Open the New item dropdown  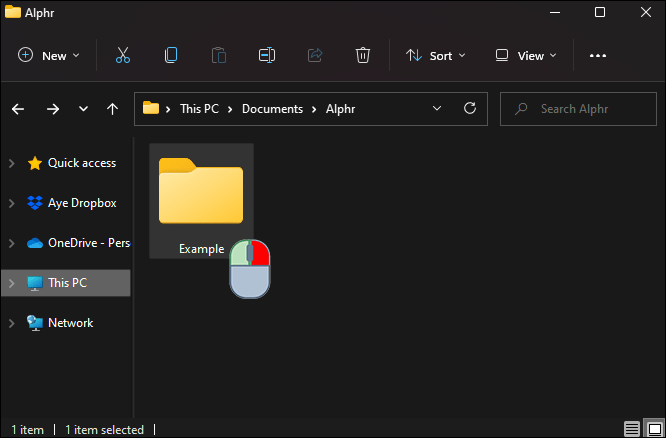coord(49,56)
